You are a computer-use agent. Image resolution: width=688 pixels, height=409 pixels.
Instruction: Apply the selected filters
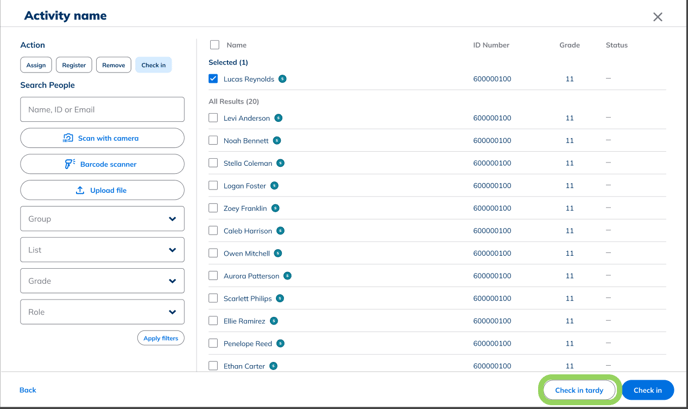161,338
